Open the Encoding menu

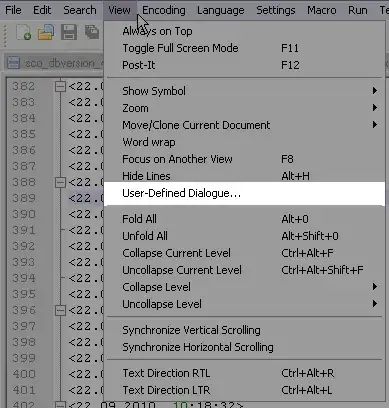[x=164, y=10]
